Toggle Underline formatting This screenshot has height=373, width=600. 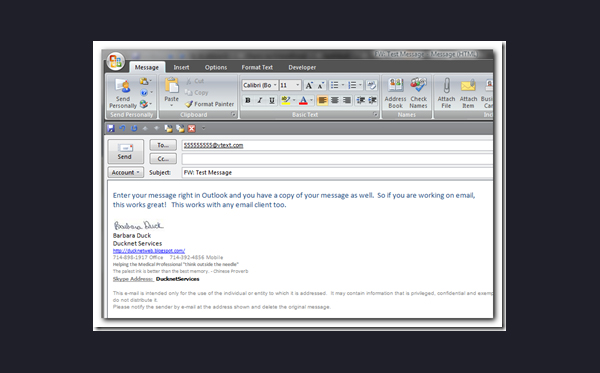pyautogui.click(x=271, y=100)
